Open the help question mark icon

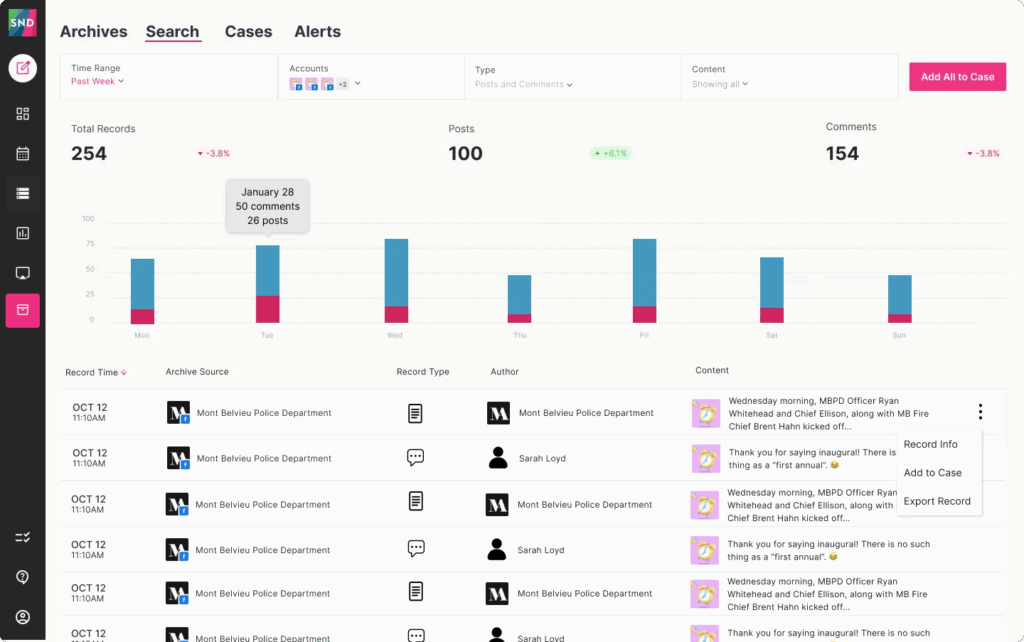pos(22,577)
